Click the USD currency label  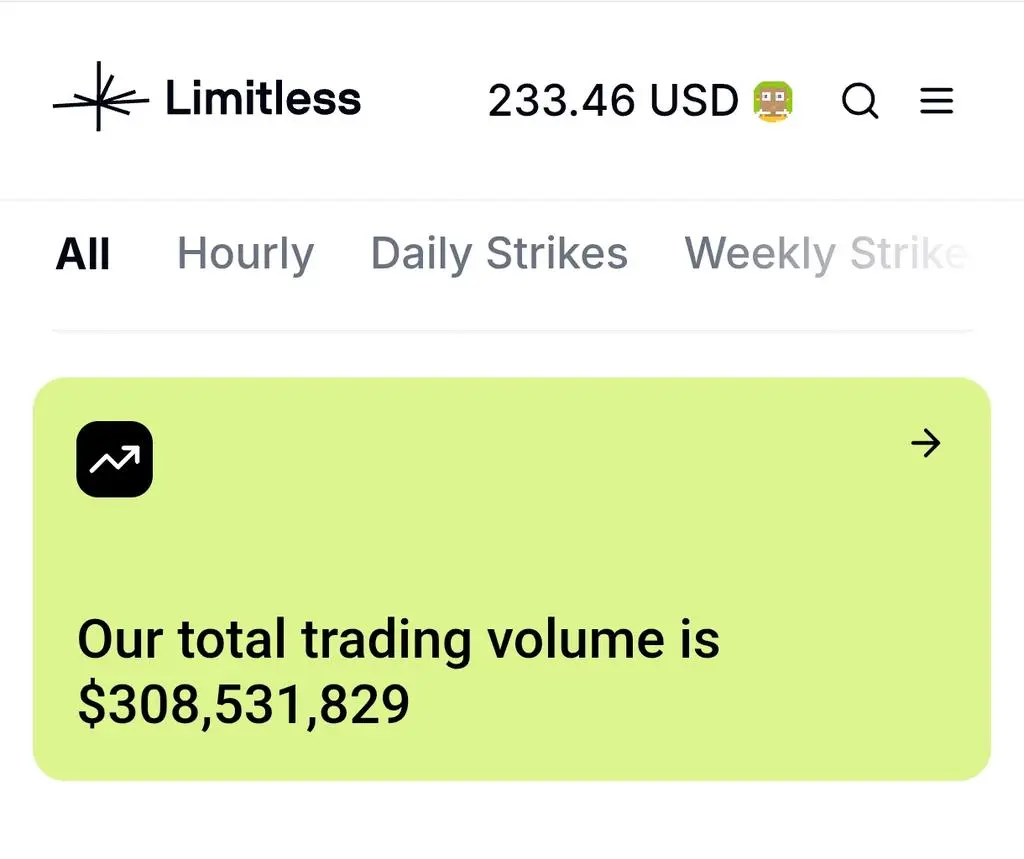pos(694,101)
